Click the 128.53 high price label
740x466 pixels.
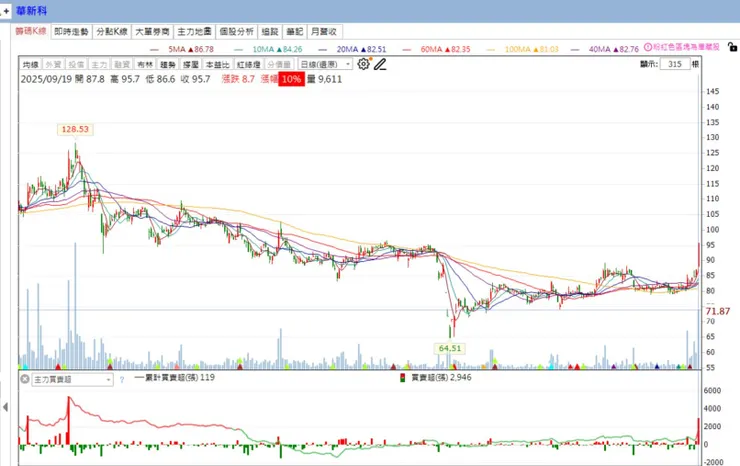75,129
